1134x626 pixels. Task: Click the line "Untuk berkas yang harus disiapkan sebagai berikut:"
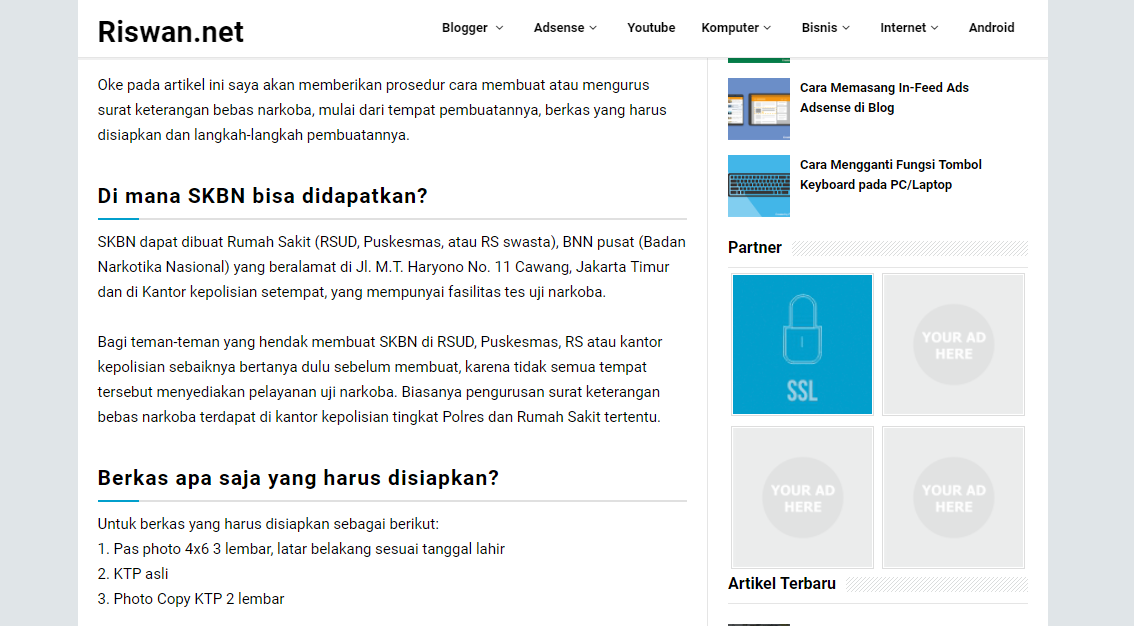268,524
